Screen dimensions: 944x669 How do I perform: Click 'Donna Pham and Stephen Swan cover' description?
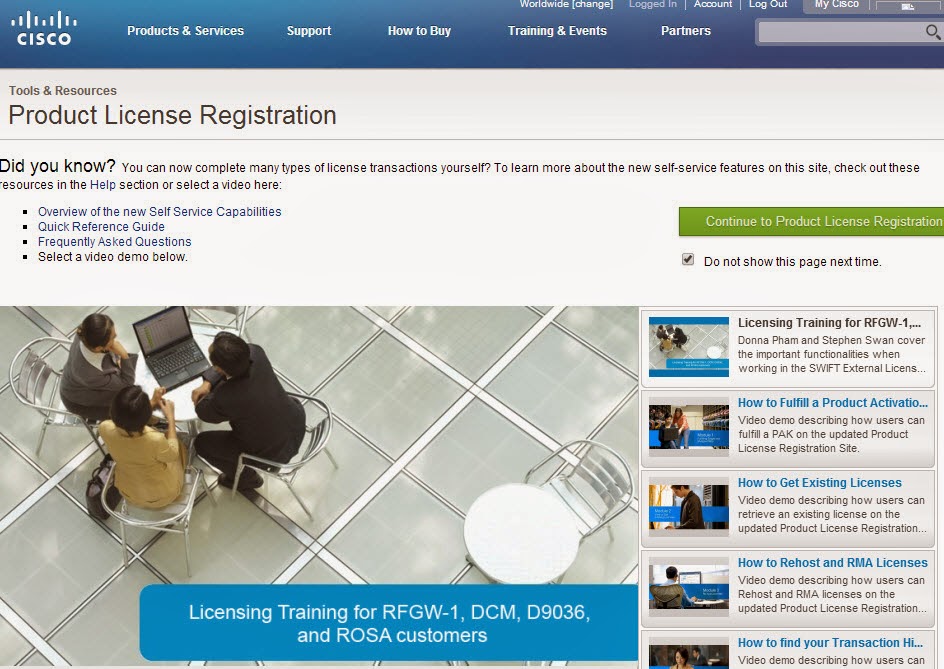(831, 340)
